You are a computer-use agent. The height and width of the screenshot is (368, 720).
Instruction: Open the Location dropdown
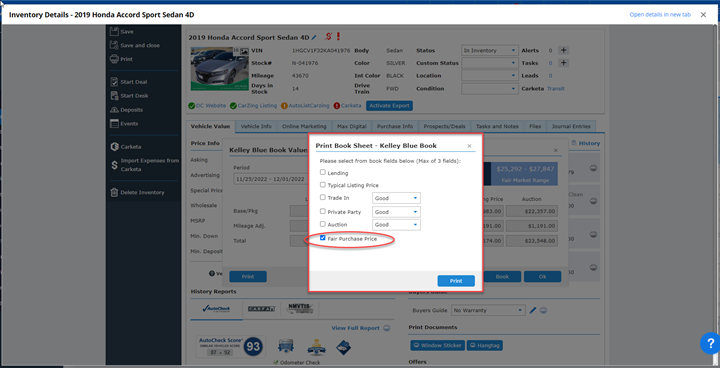coord(490,75)
